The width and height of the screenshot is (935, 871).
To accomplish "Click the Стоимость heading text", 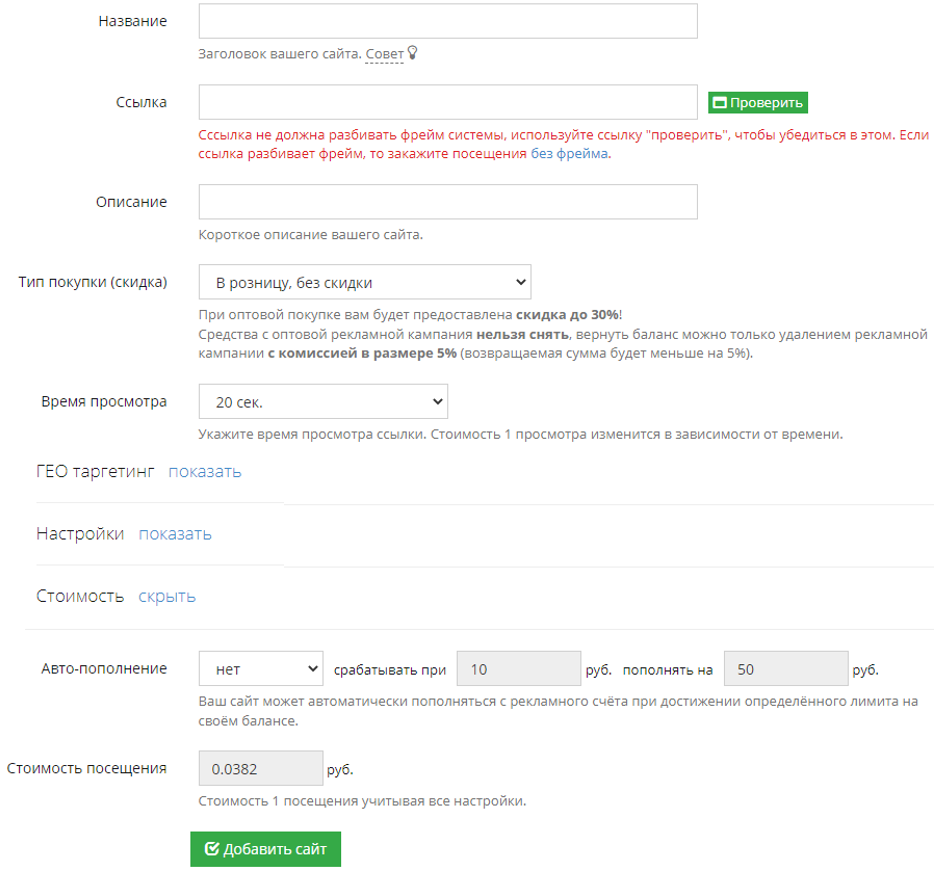I will 80,596.
